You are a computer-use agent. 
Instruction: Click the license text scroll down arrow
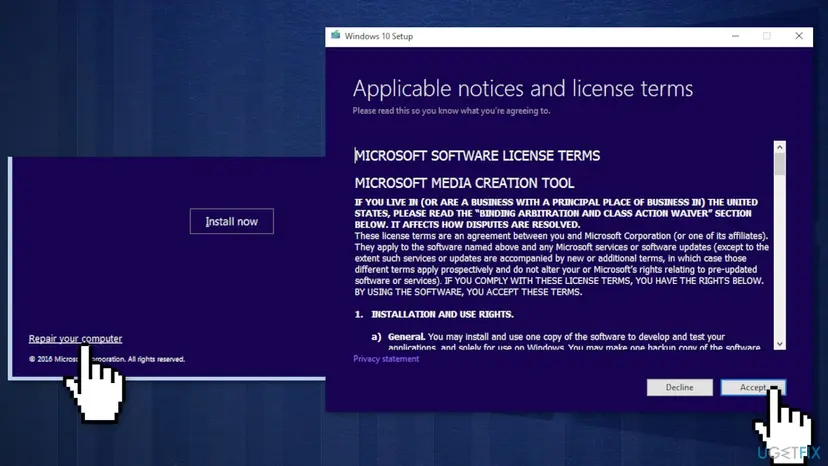click(779, 343)
